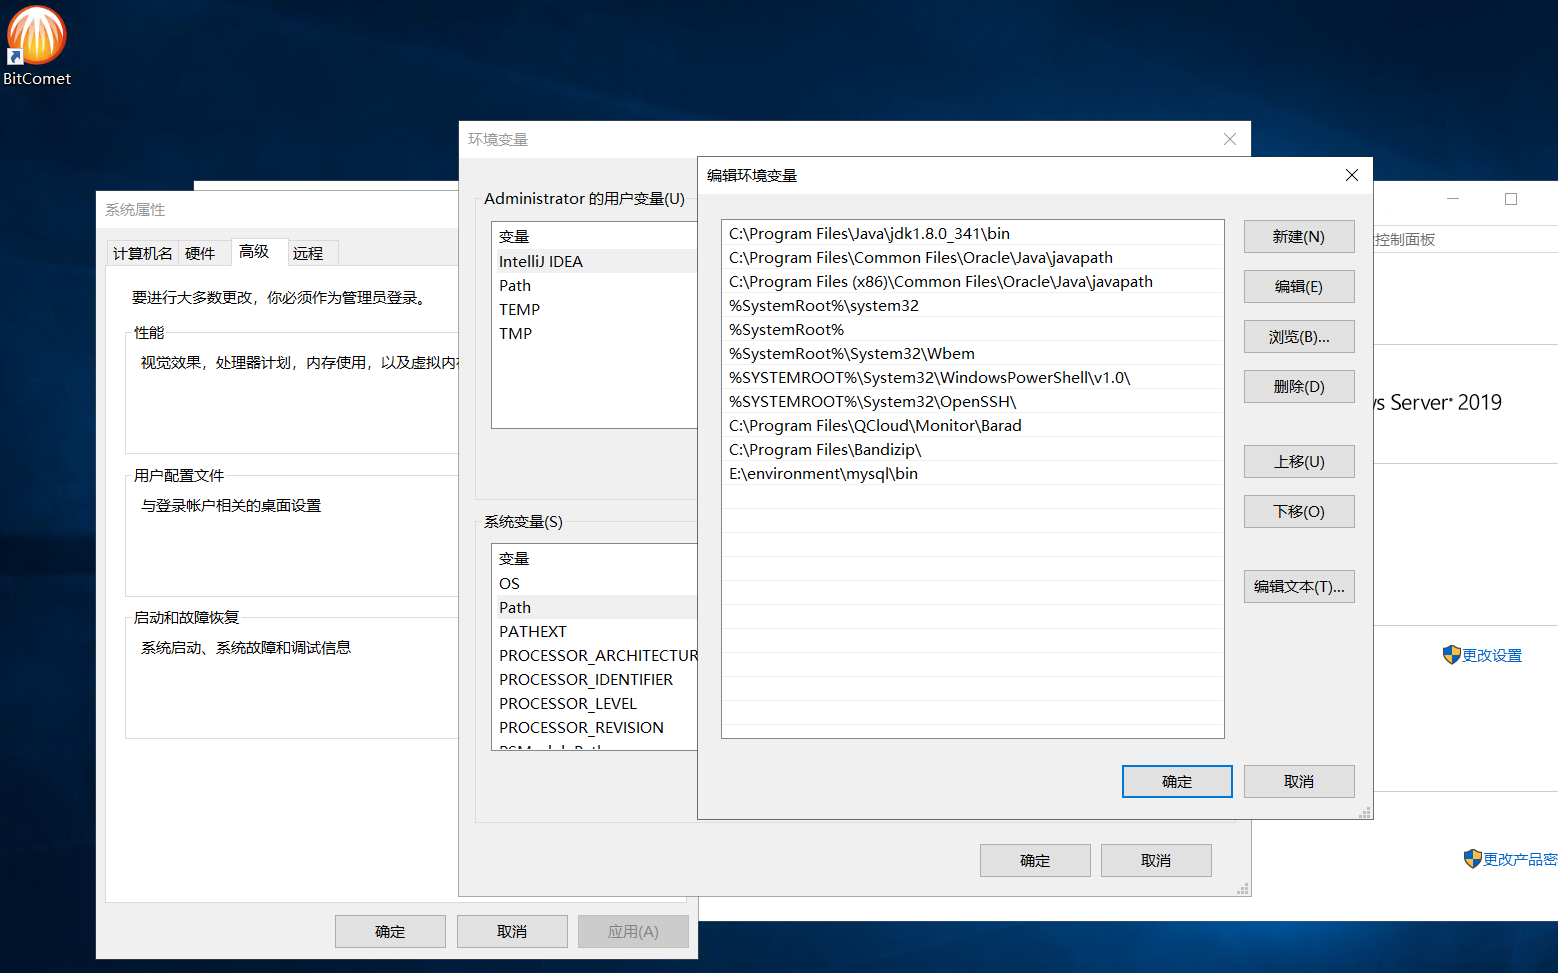This screenshot has height=973, width=1558.
Task: Click the 浏览(B)... button
Action: click(x=1298, y=337)
